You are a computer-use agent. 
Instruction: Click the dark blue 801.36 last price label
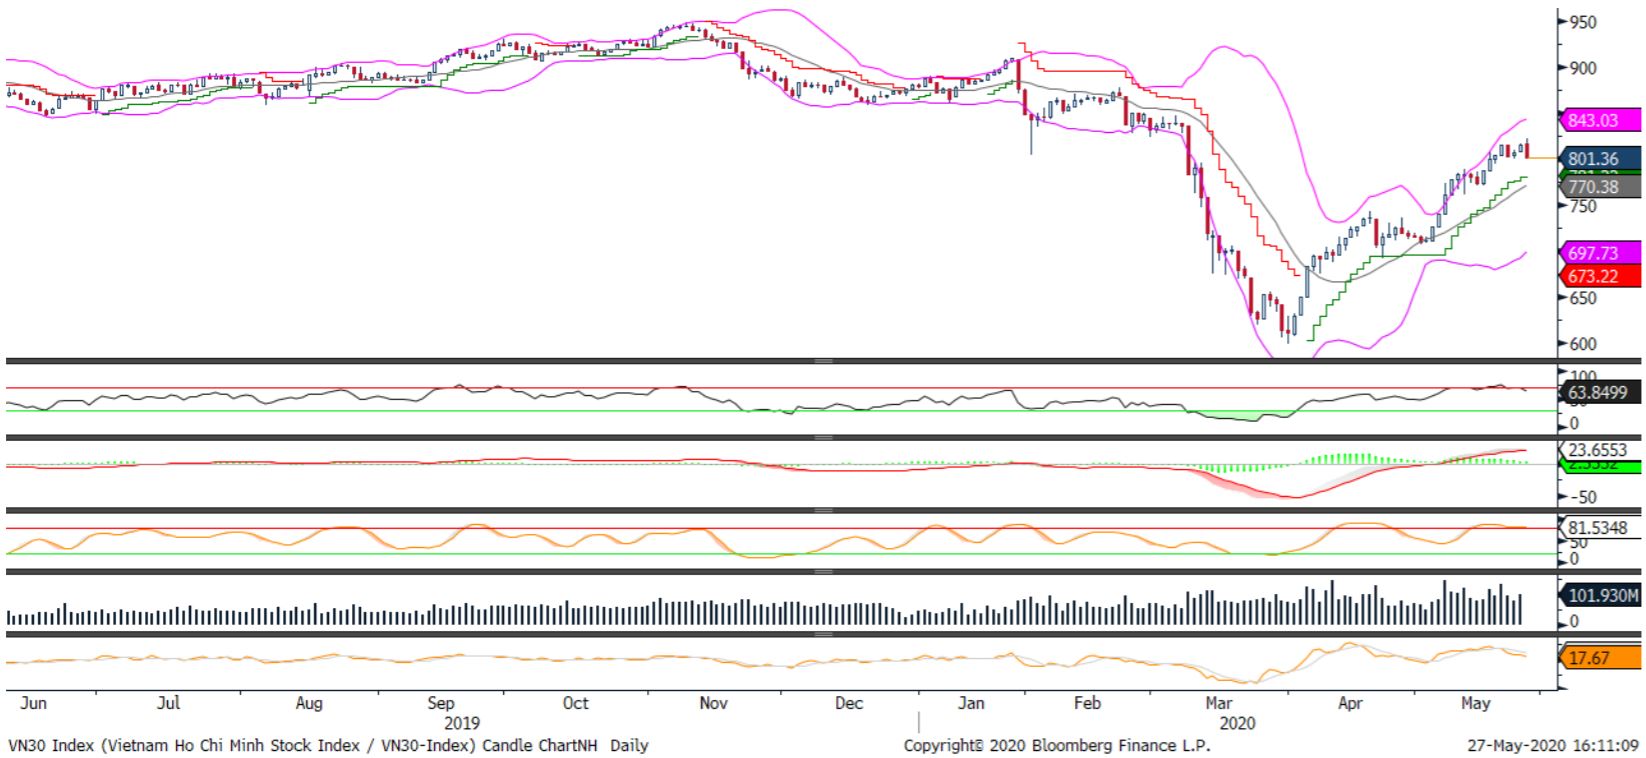click(1601, 158)
